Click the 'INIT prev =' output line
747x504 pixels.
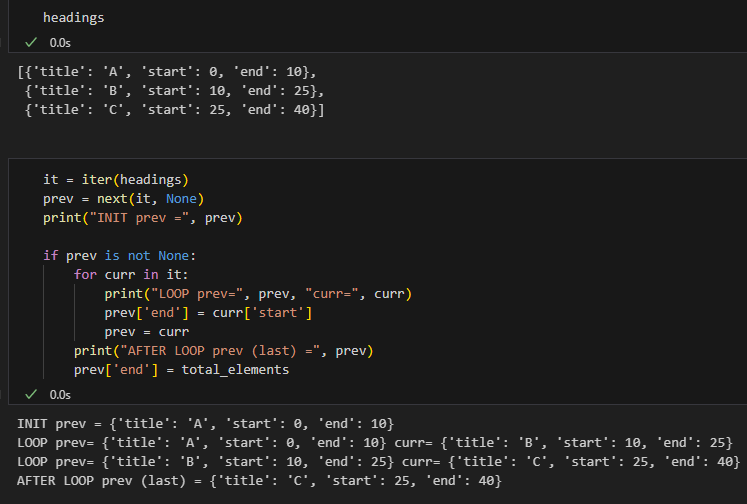point(205,424)
